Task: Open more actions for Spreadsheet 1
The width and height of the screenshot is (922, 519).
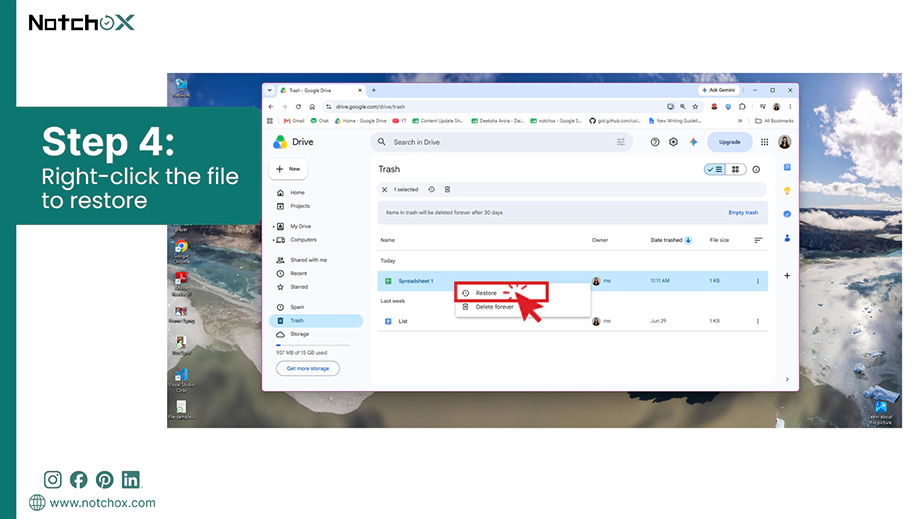Action: (757, 281)
